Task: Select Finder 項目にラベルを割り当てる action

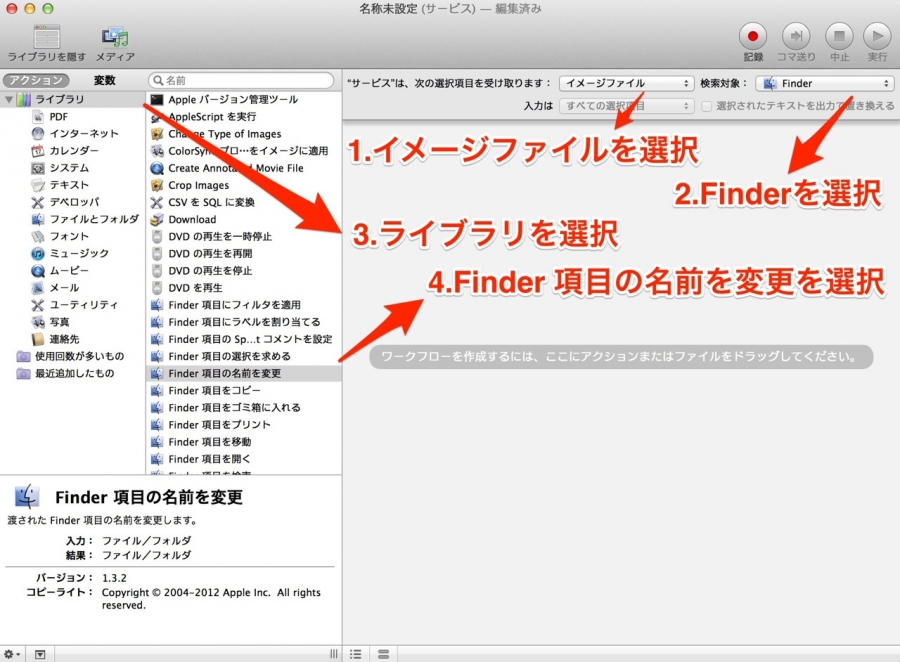Action: (x=244, y=322)
